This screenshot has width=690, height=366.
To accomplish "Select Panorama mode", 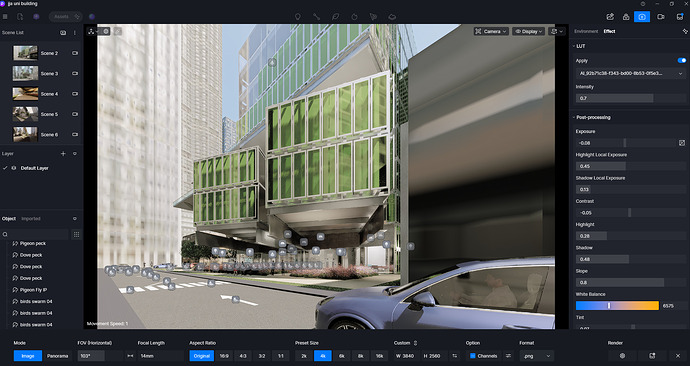I will (x=58, y=356).
